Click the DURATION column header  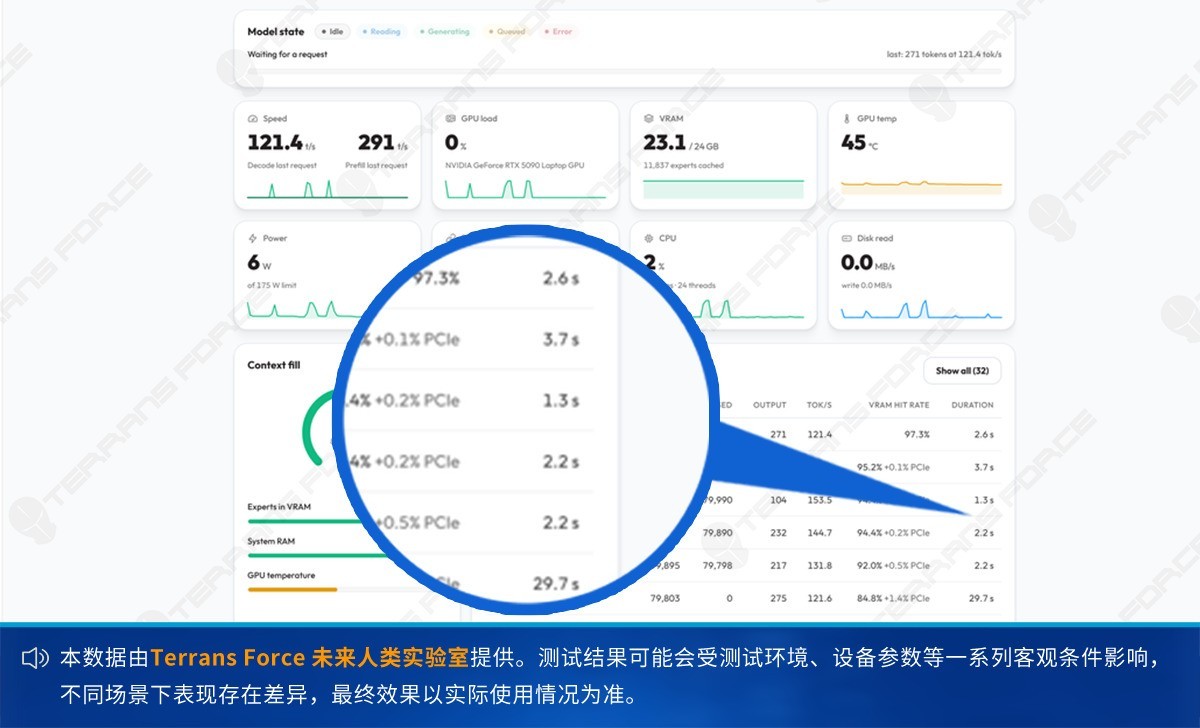pyautogui.click(x=972, y=405)
